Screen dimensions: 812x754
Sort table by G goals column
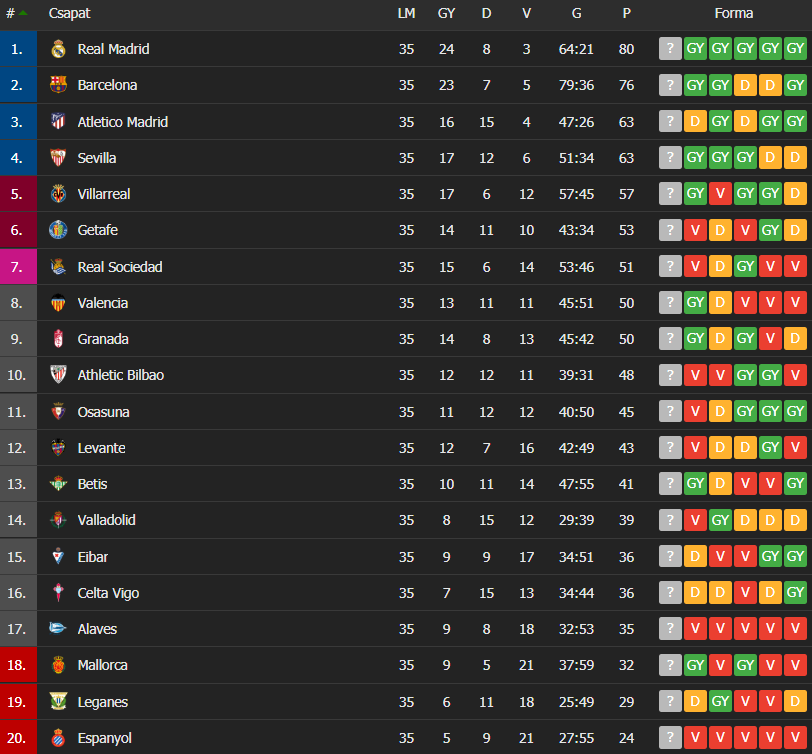click(x=577, y=13)
